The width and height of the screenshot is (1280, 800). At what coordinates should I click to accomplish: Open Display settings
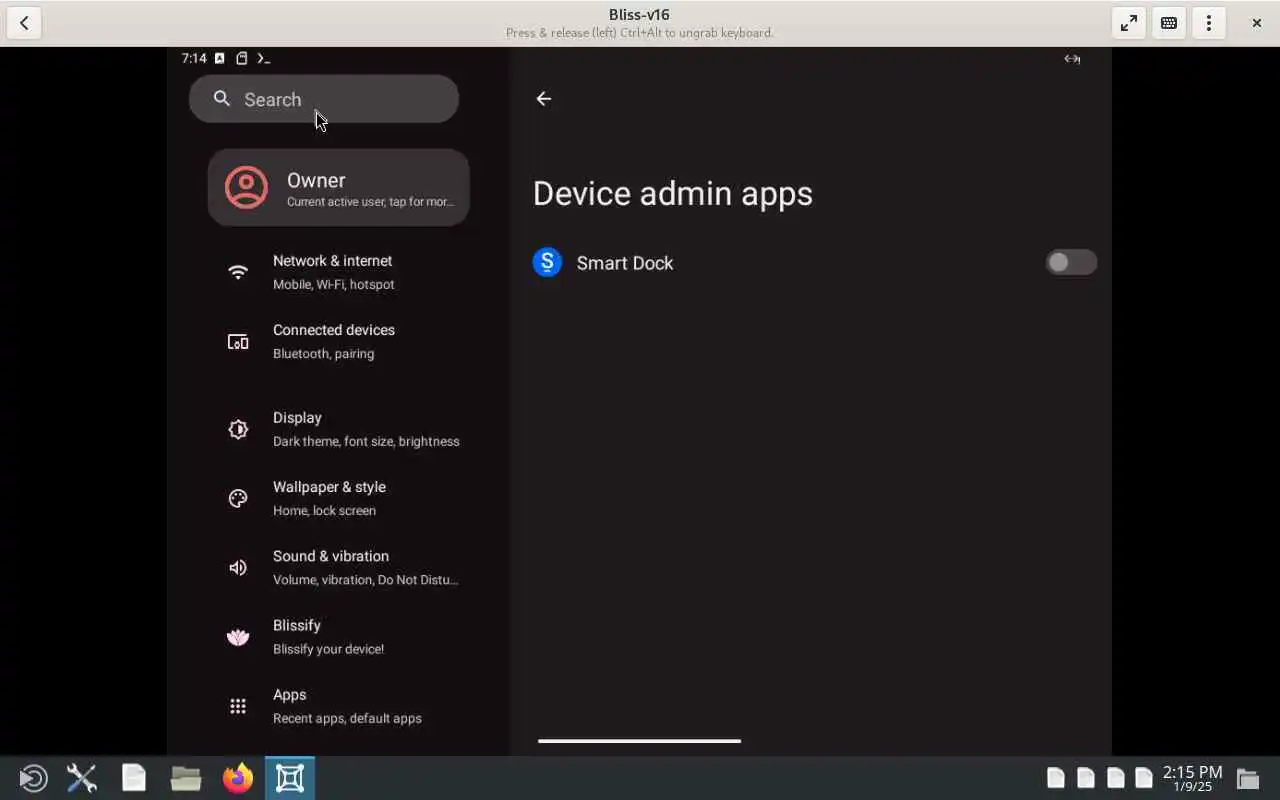tap(338, 429)
